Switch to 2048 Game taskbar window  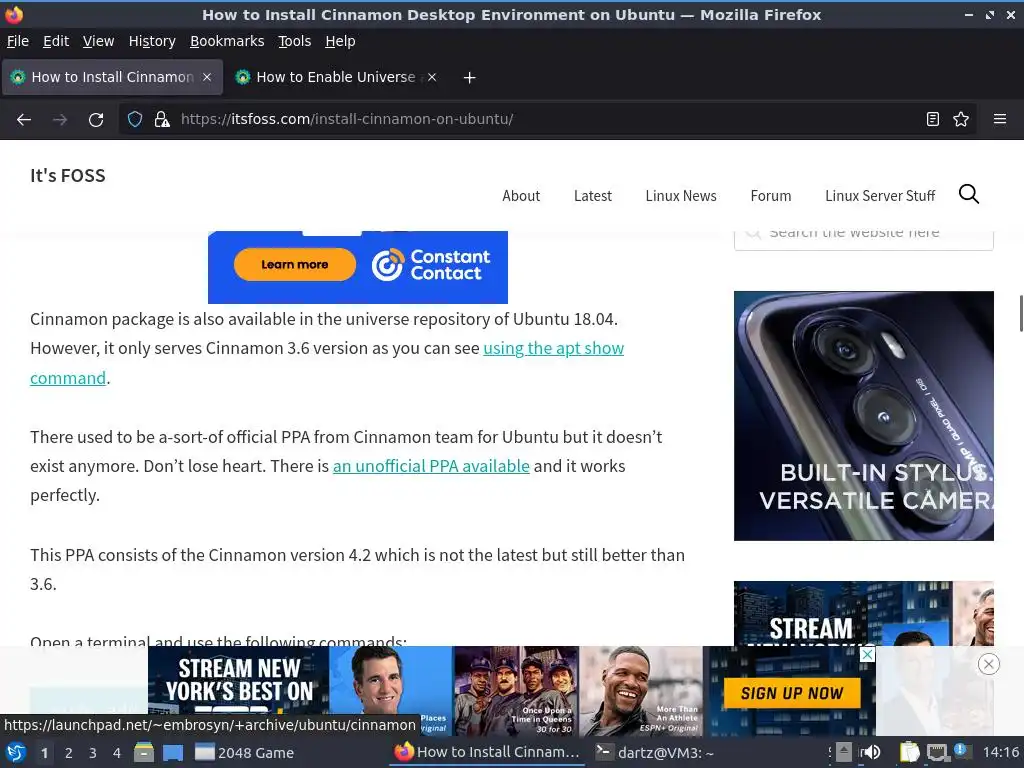pos(245,753)
